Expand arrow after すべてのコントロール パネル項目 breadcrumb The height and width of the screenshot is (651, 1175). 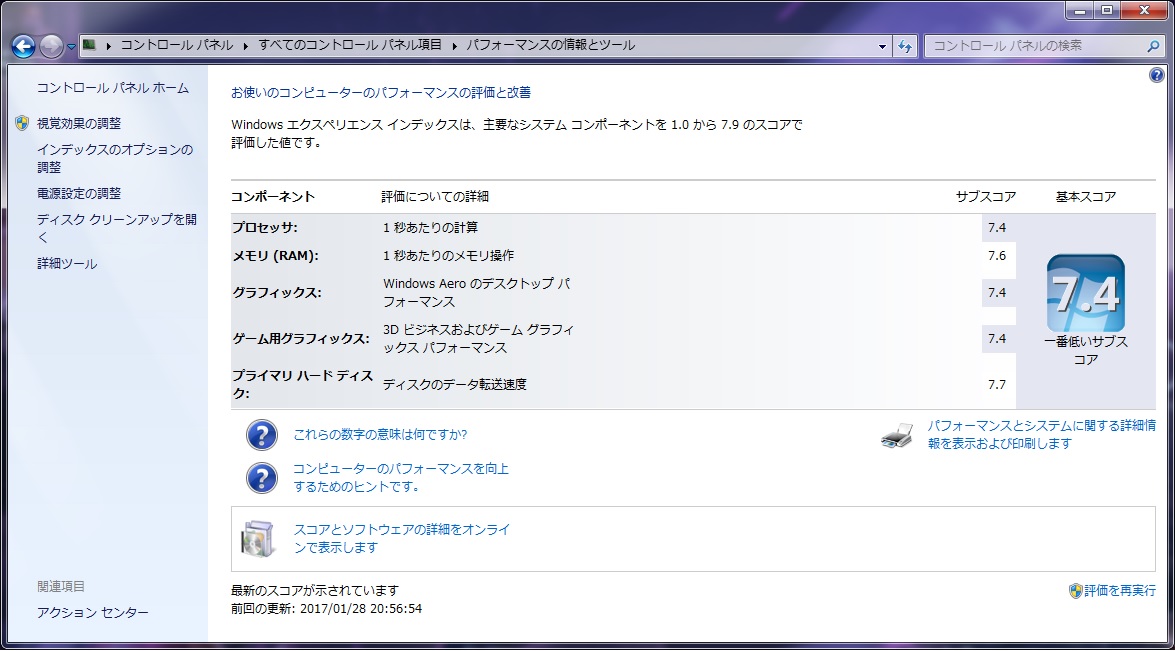tap(454, 46)
